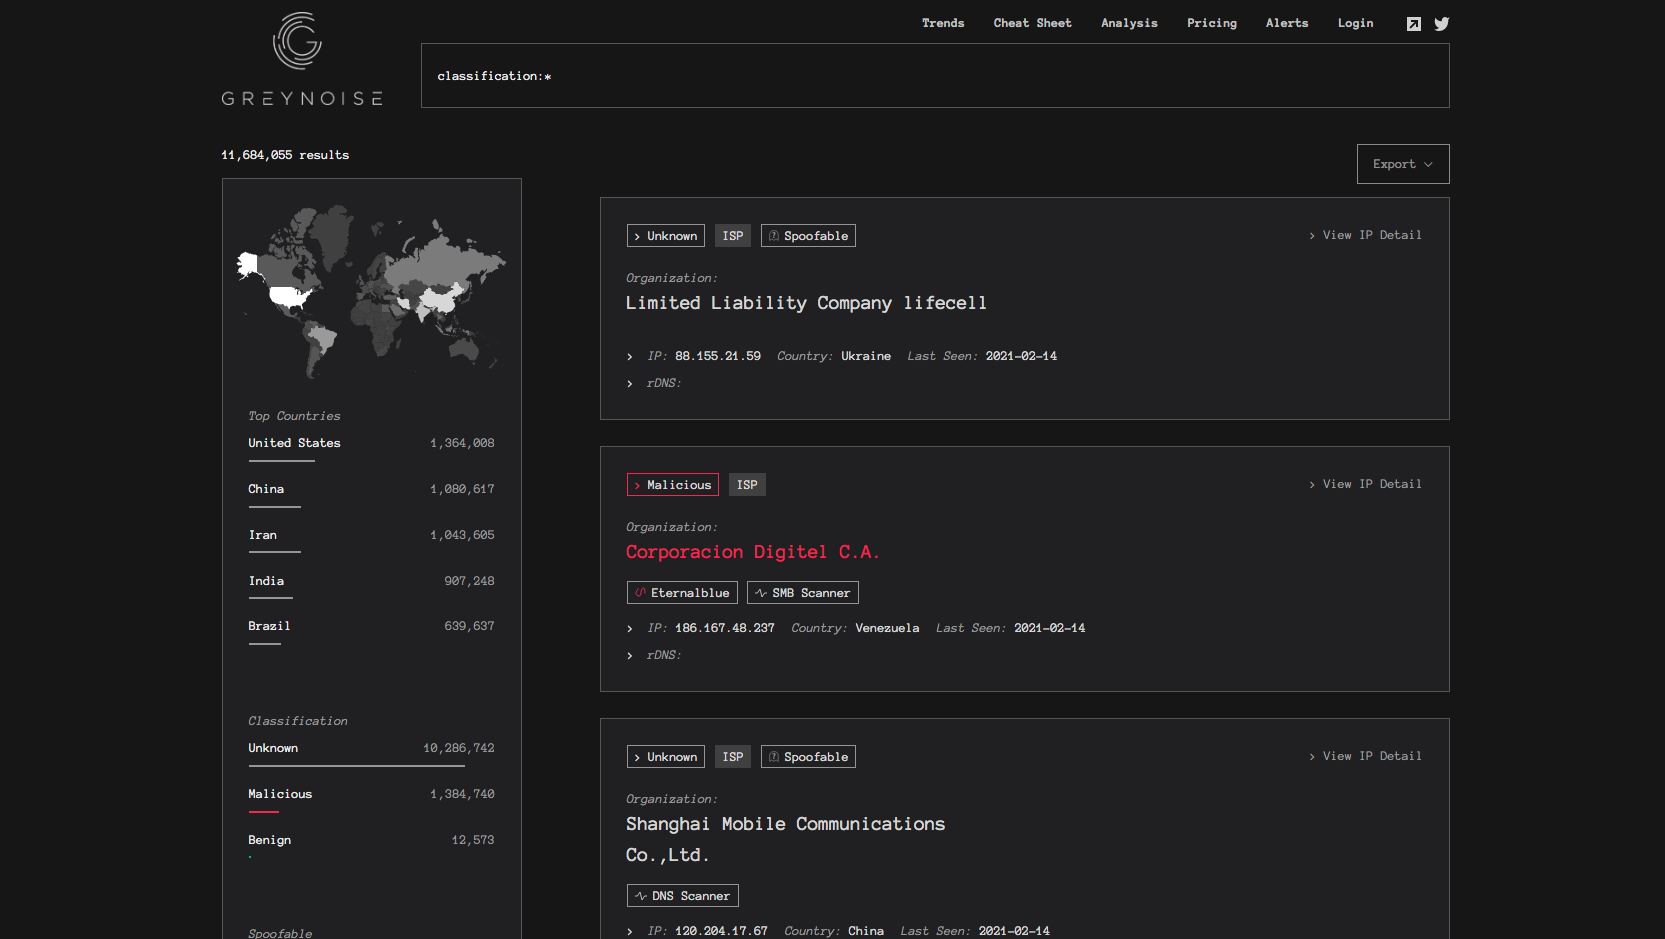Expand rDNS row for Corporacion Digitel
Screen dimensions: 1665x939
pos(630,656)
